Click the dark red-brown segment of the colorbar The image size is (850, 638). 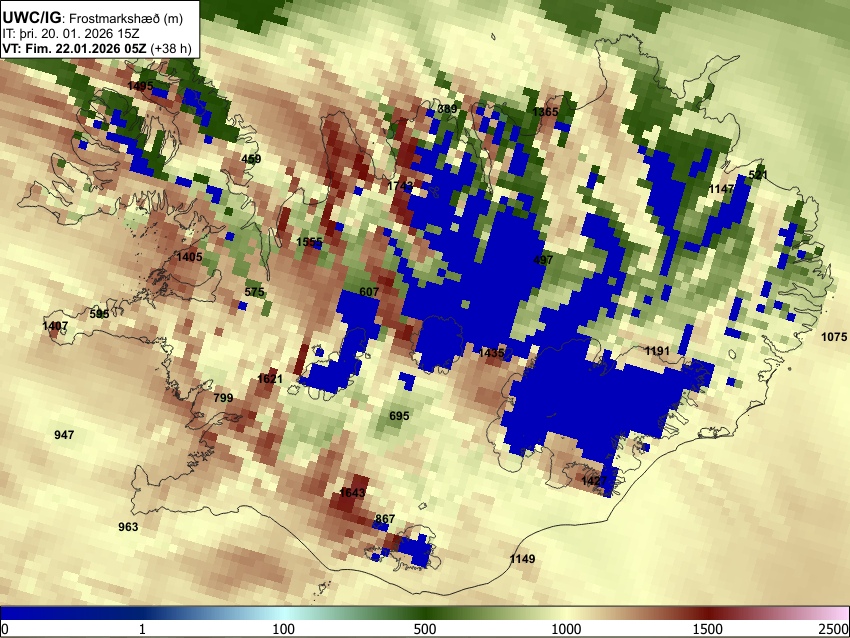(x=708, y=613)
